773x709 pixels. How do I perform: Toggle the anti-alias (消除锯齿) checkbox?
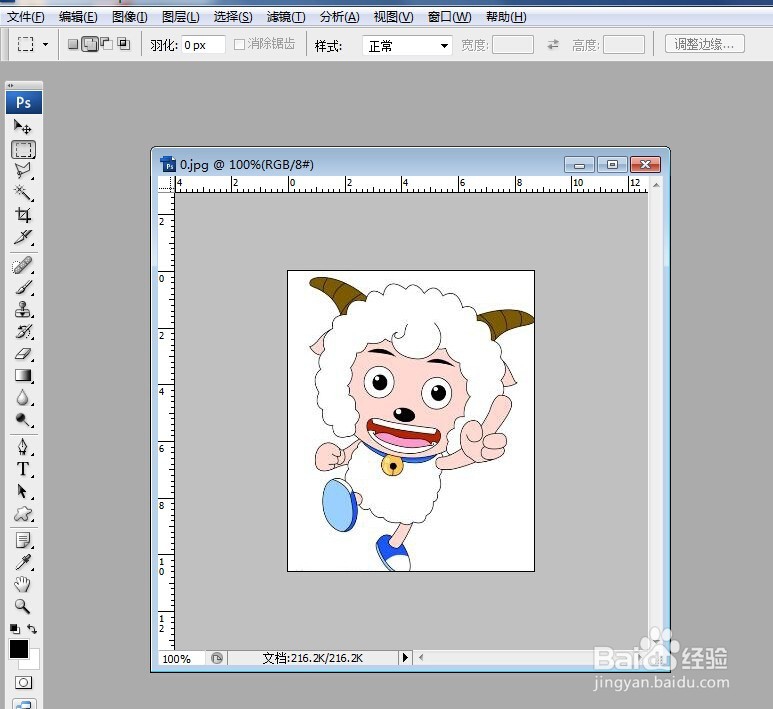[240, 44]
